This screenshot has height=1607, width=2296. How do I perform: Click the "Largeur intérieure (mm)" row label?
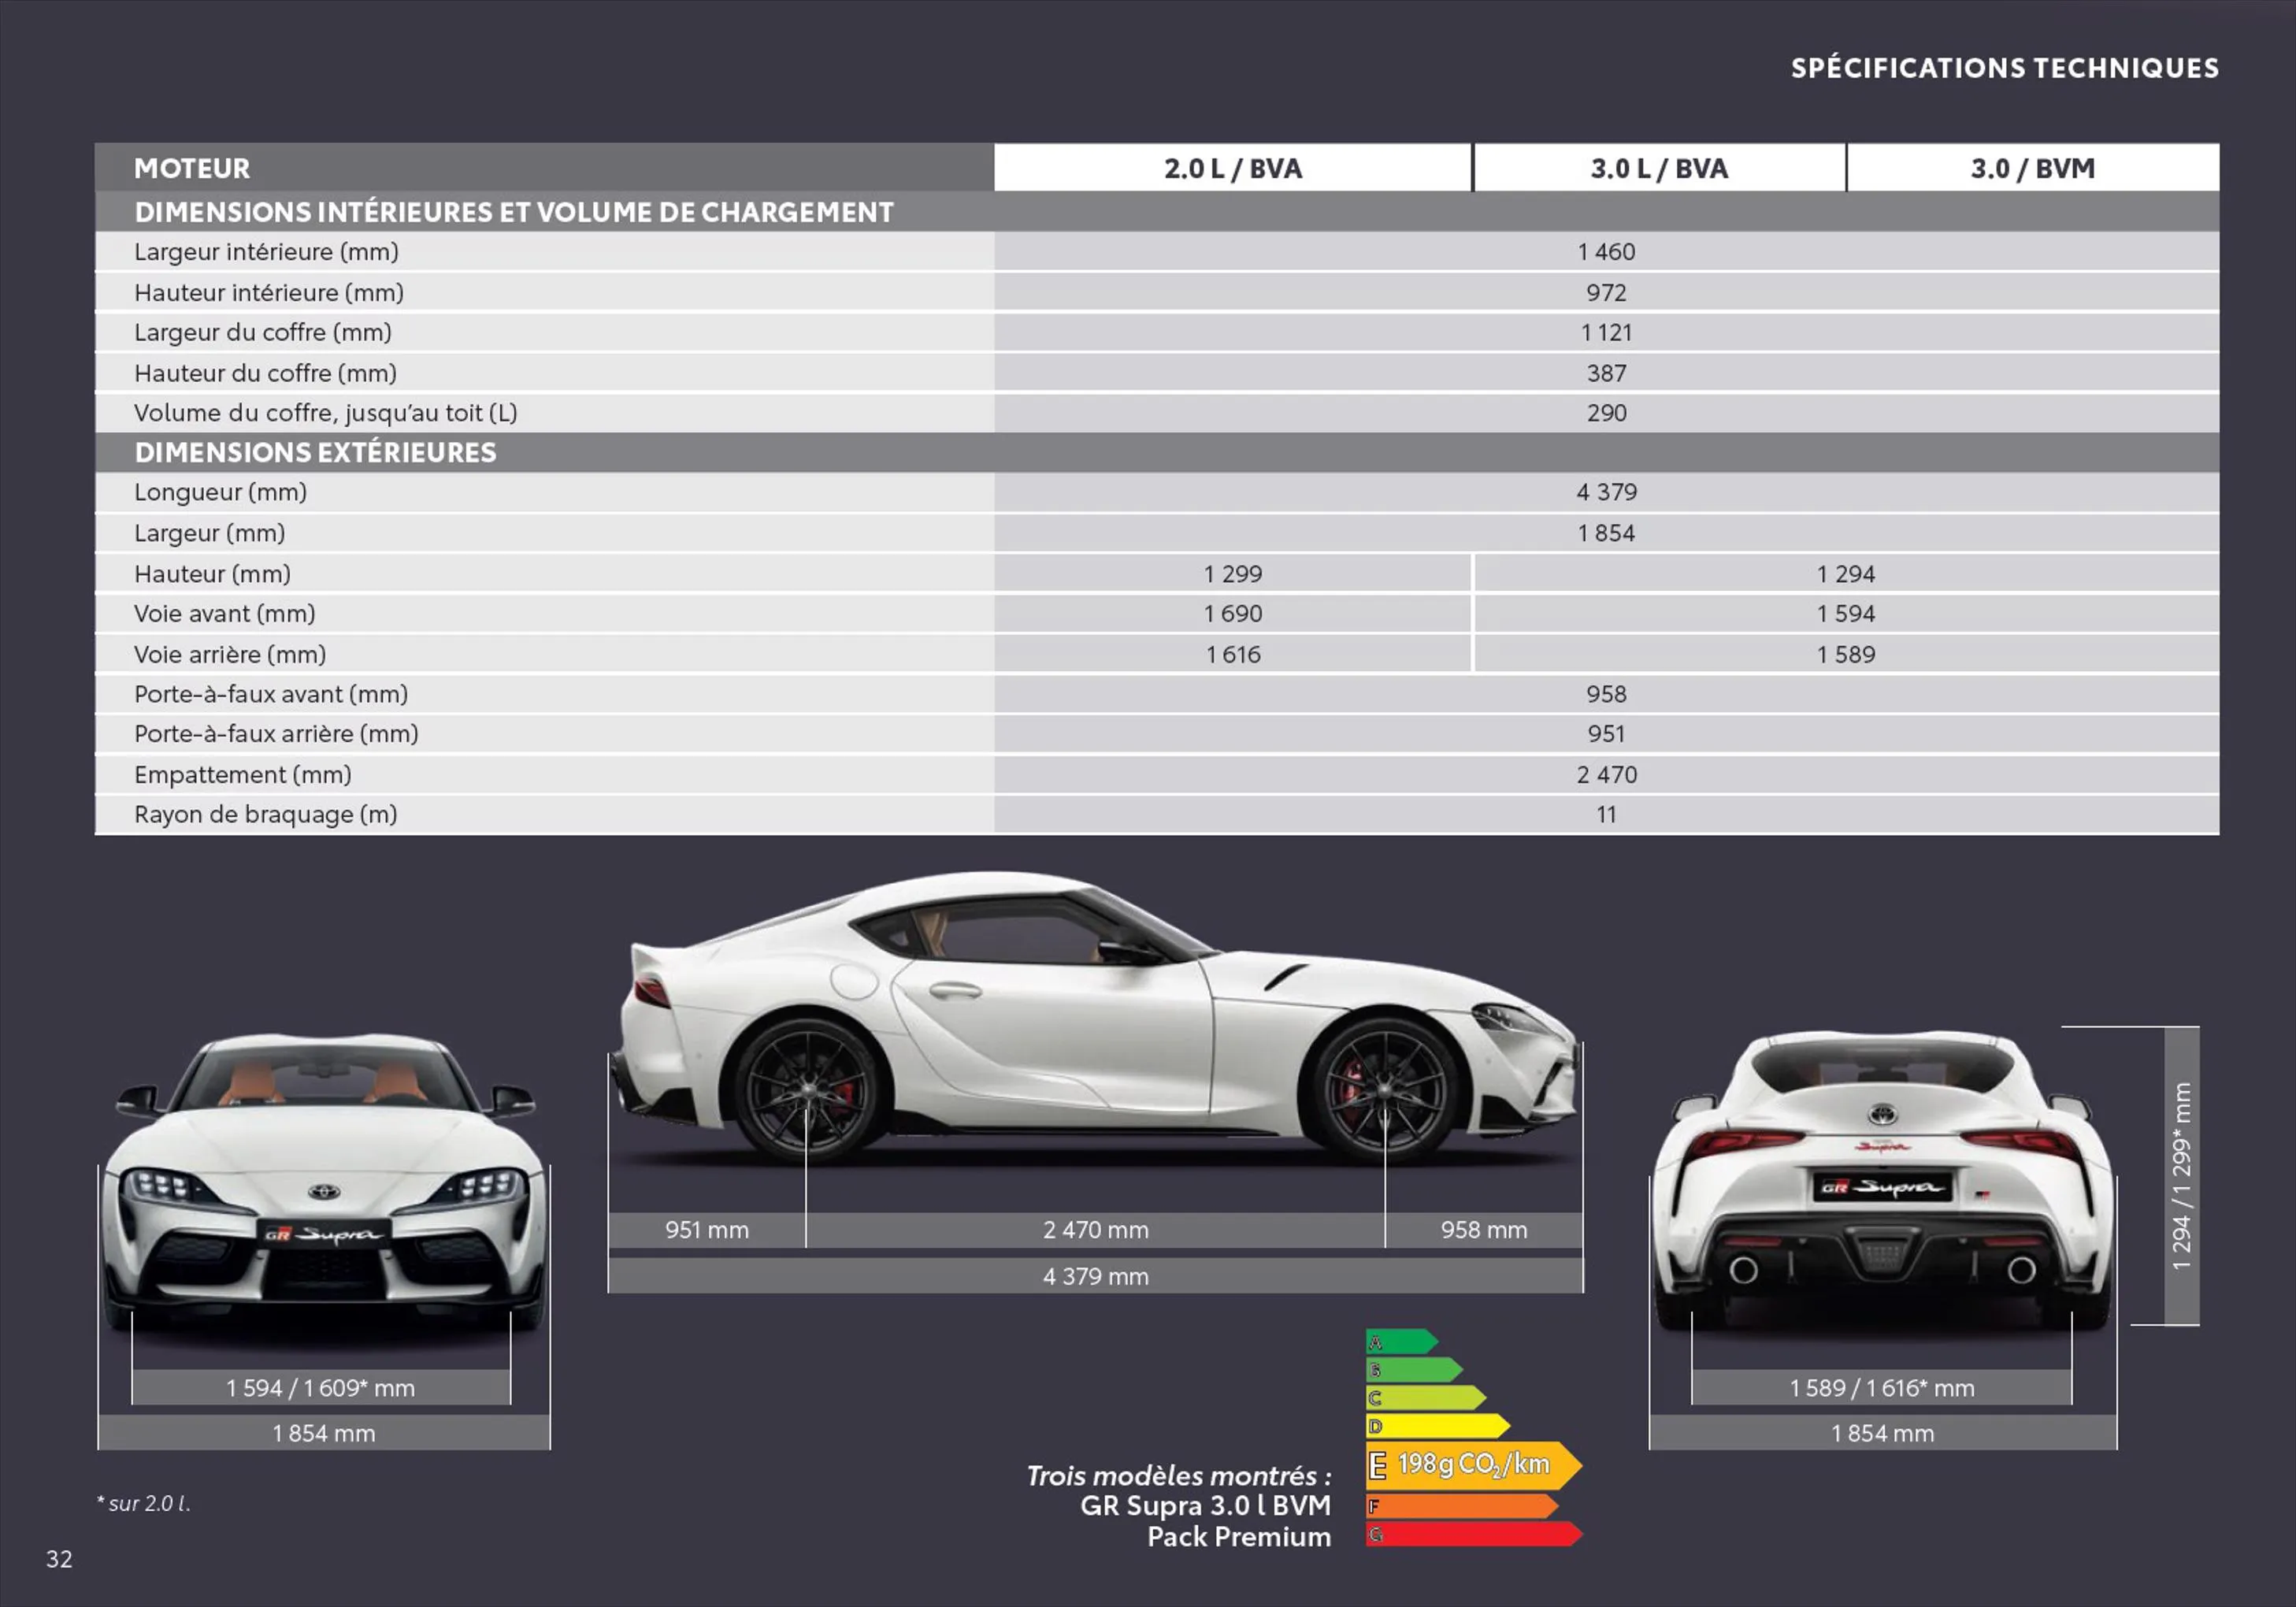tap(266, 252)
